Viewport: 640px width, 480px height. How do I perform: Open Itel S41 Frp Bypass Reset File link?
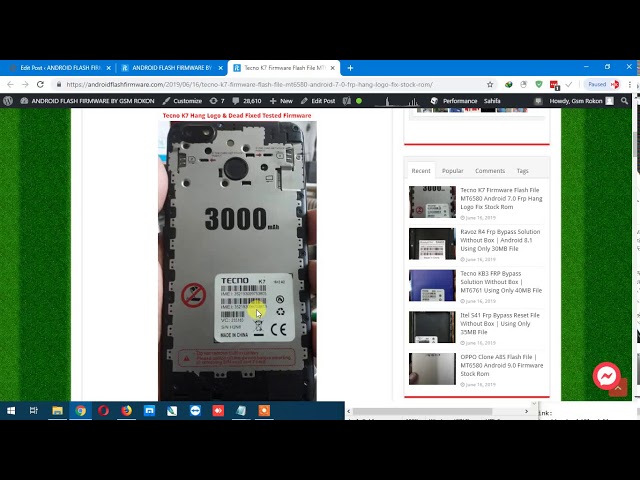coord(500,323)
